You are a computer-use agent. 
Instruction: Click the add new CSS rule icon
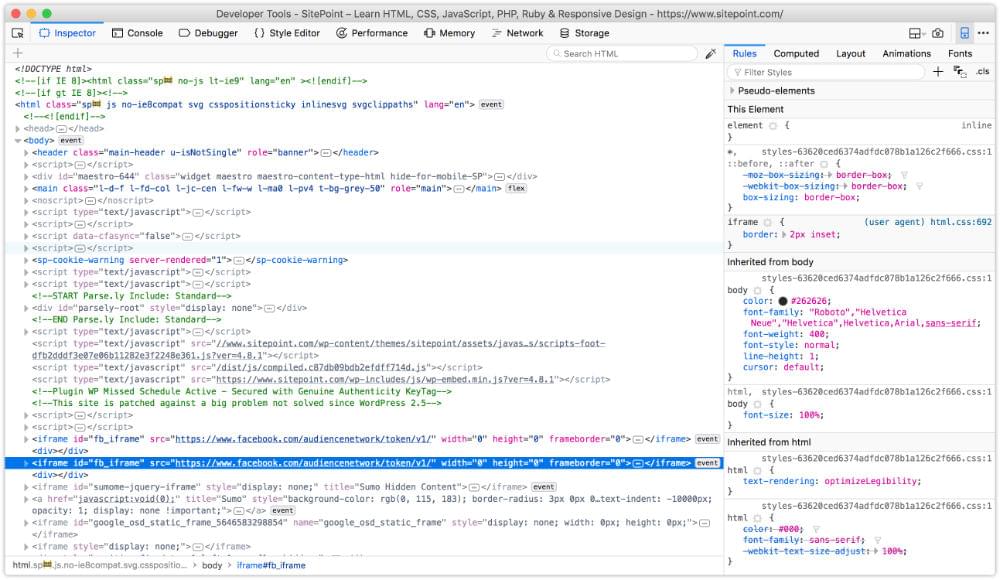pos(937,72)
